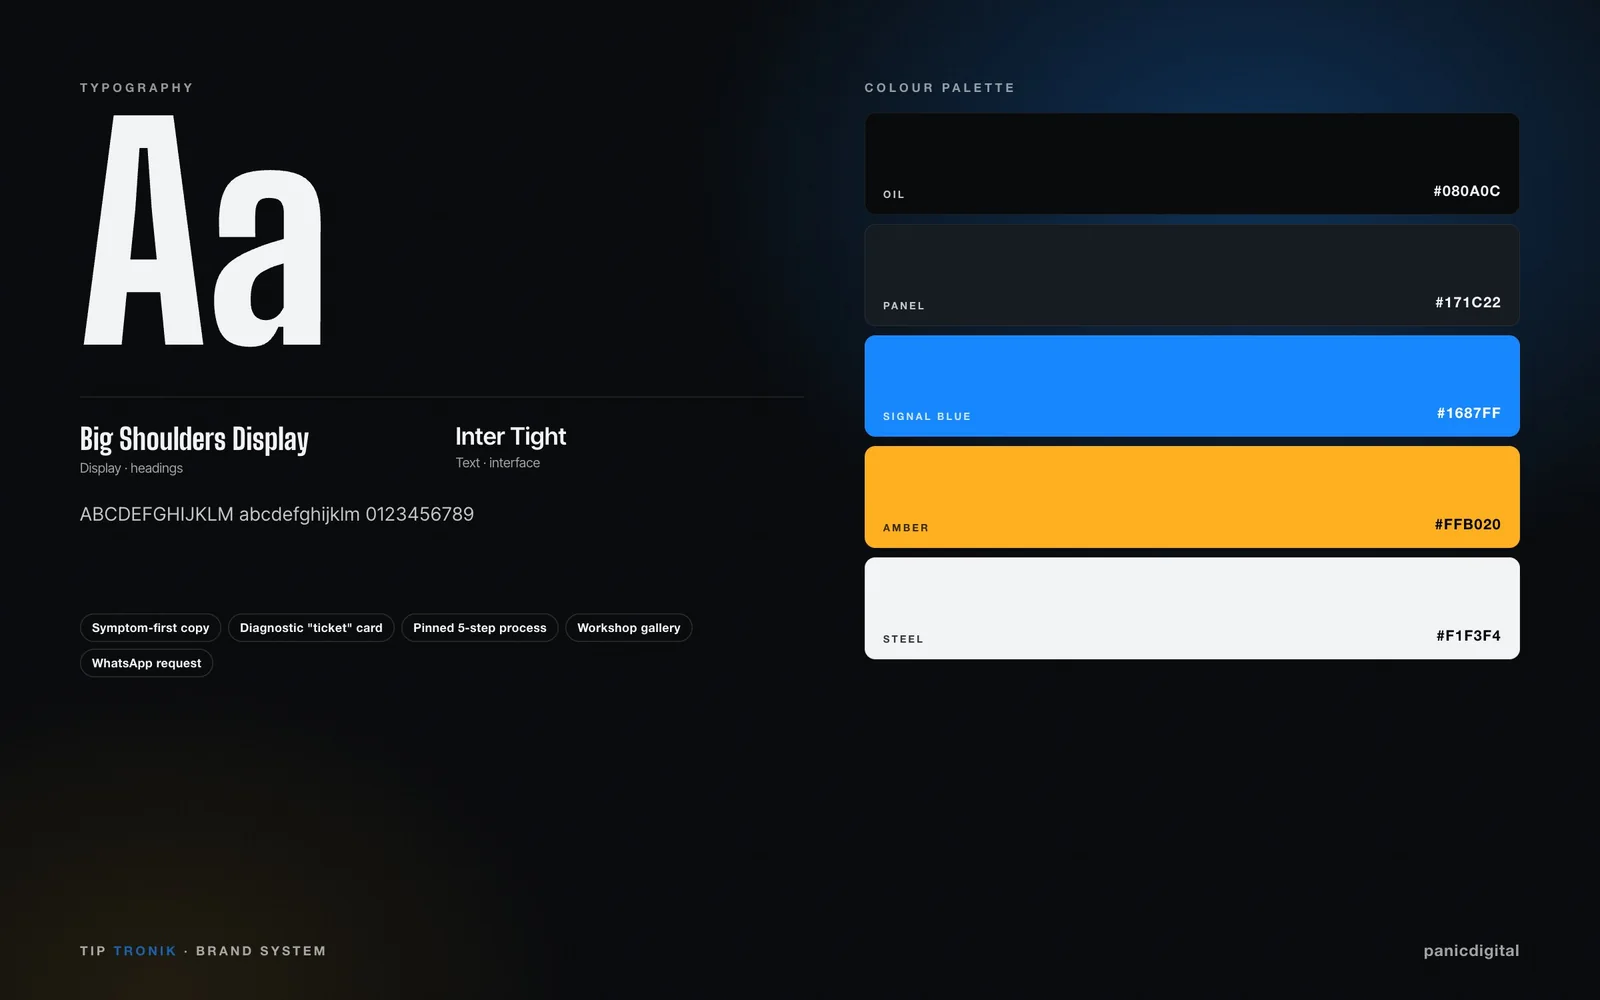Screen dimensions: 1600x1000
Task: Click the Symptom-first copy tag
Action: click(x=151, y=628)
